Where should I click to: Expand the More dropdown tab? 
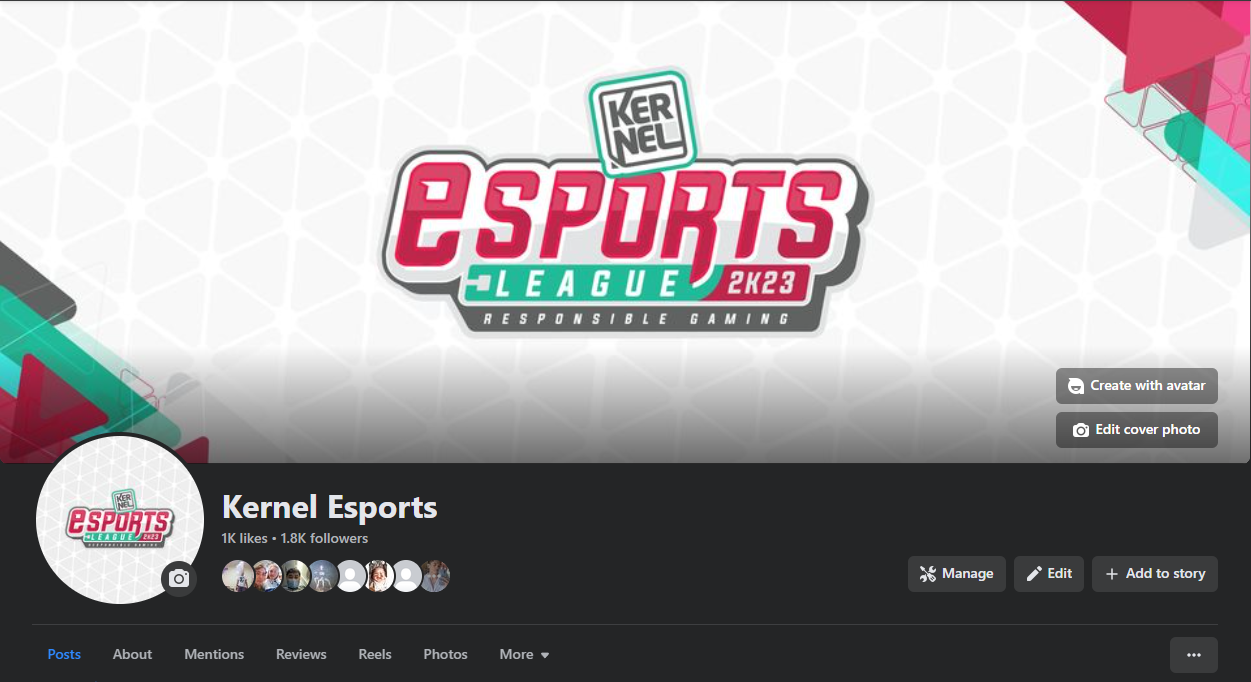(524, 654)
